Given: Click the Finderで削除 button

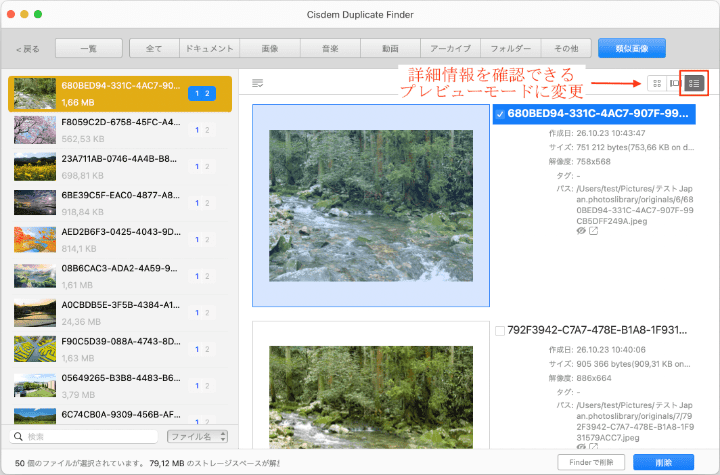Looking at the screenshot, I should pos(591,462).
